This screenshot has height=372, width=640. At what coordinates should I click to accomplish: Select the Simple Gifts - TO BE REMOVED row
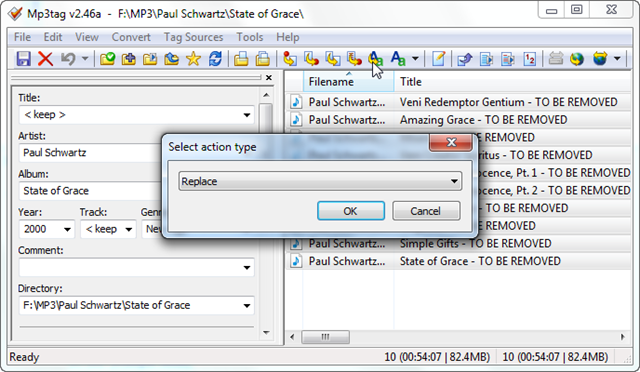(x=459, y=244)
